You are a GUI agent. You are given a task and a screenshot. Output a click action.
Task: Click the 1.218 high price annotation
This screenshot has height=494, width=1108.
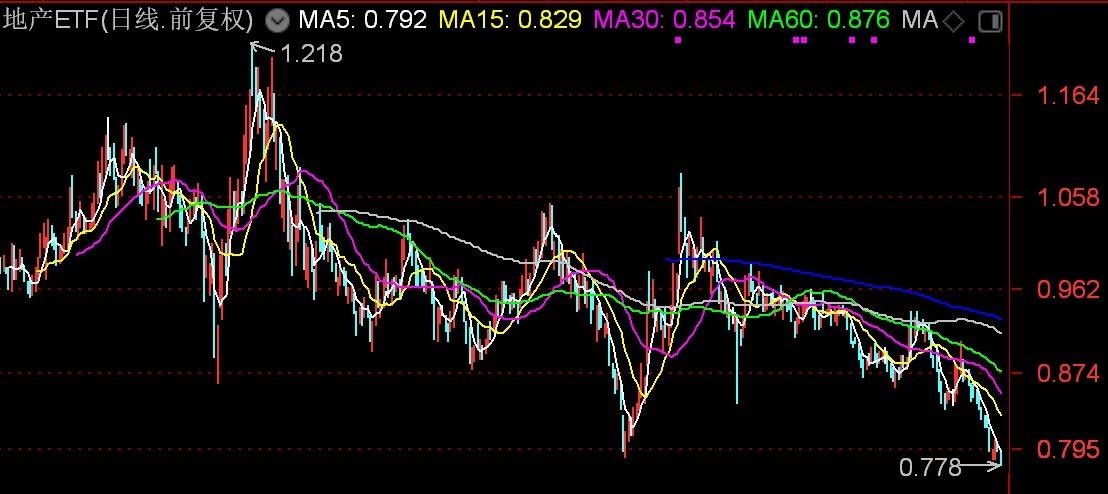point(312,53)
